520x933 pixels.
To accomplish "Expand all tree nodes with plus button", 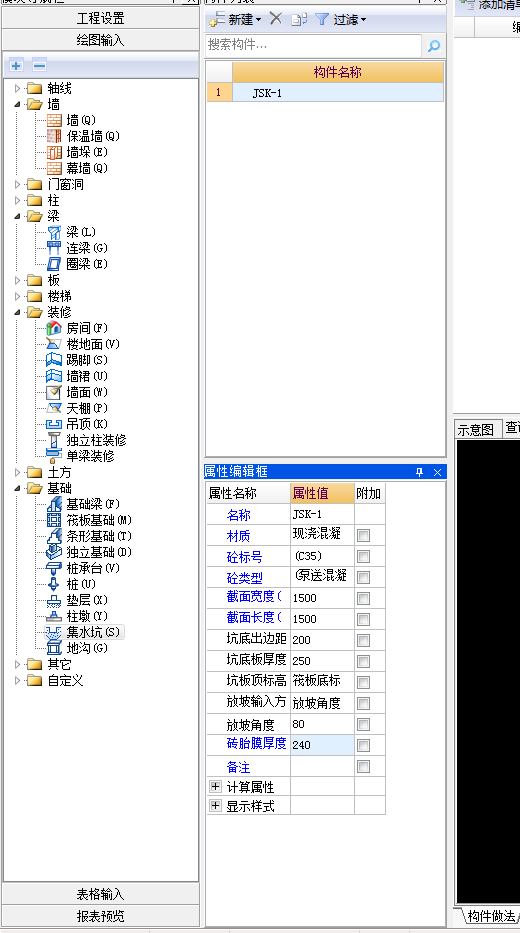I will tap(16, 65).
